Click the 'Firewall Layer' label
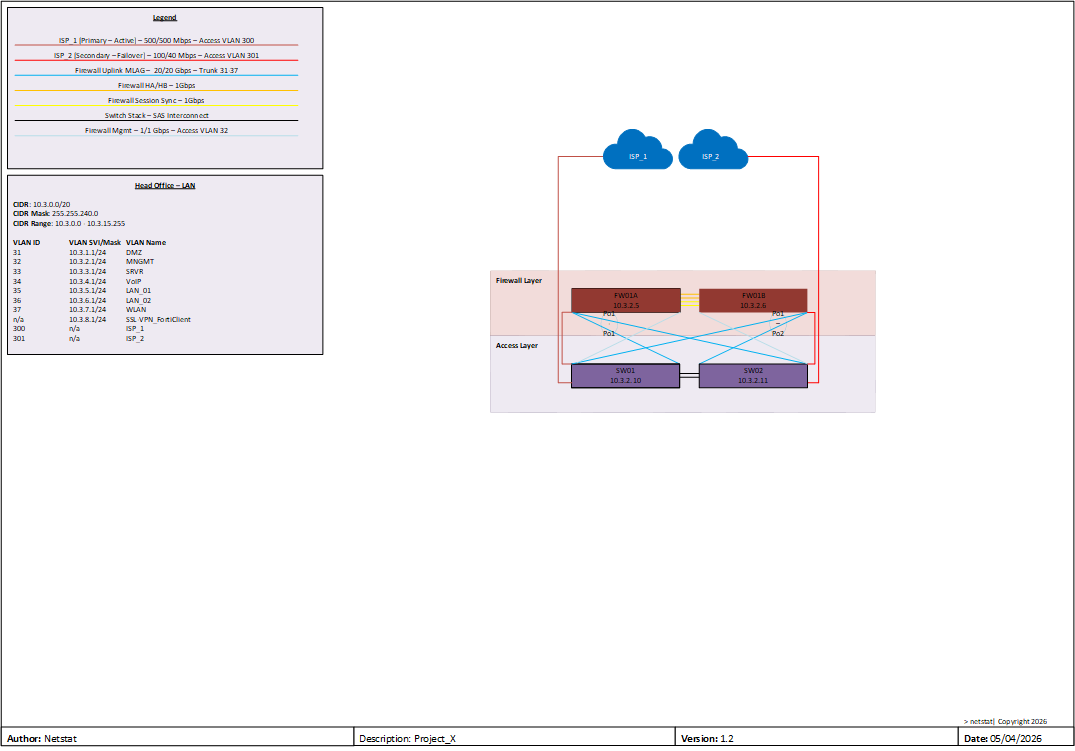The height and width of the screenshot is (751, 1075). tap(519, 281)
